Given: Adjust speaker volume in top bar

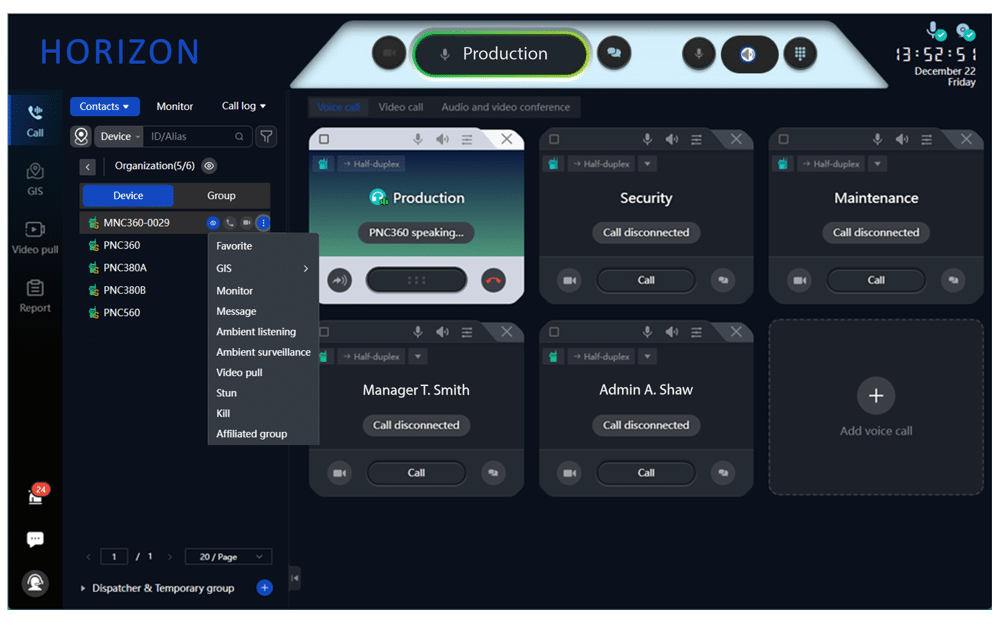Looking at the screenshot, I should (748, 54).
